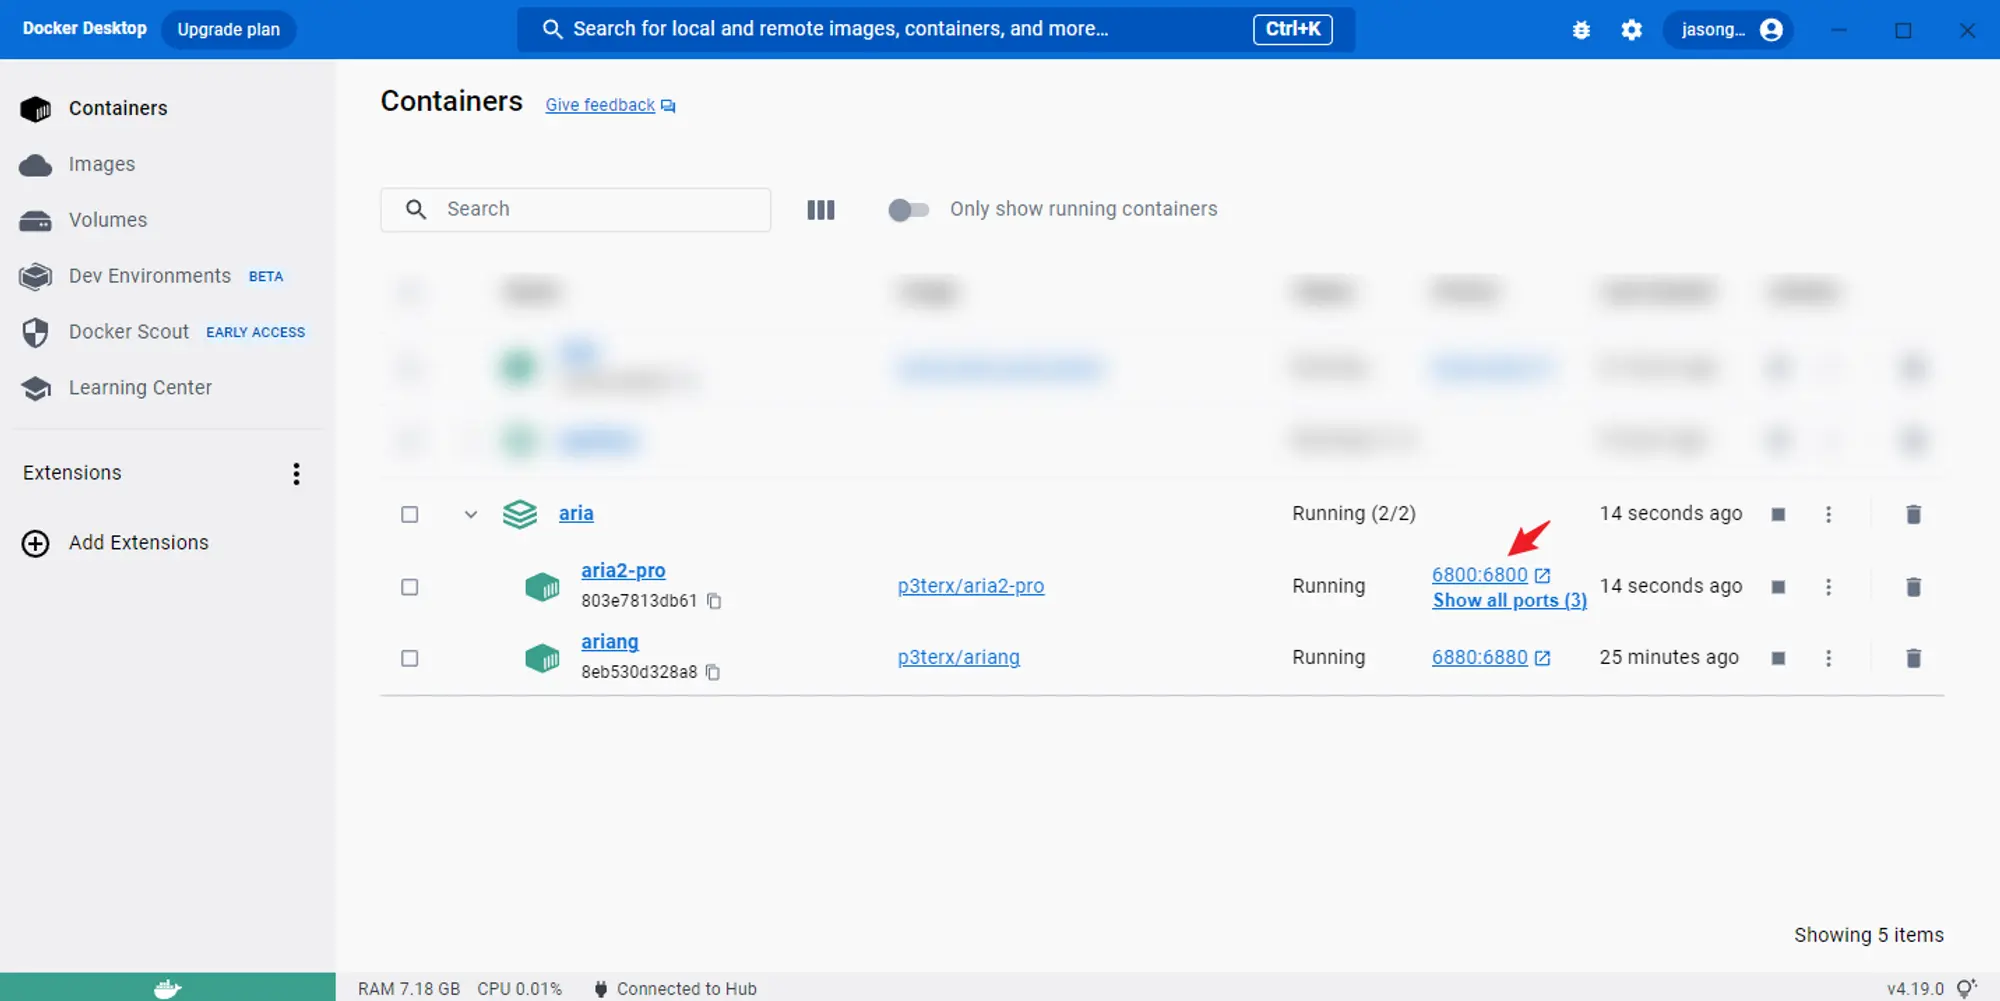Click the Volumes drive icon in sidebar
The image size is (2000, 1001).
[35, 221]
